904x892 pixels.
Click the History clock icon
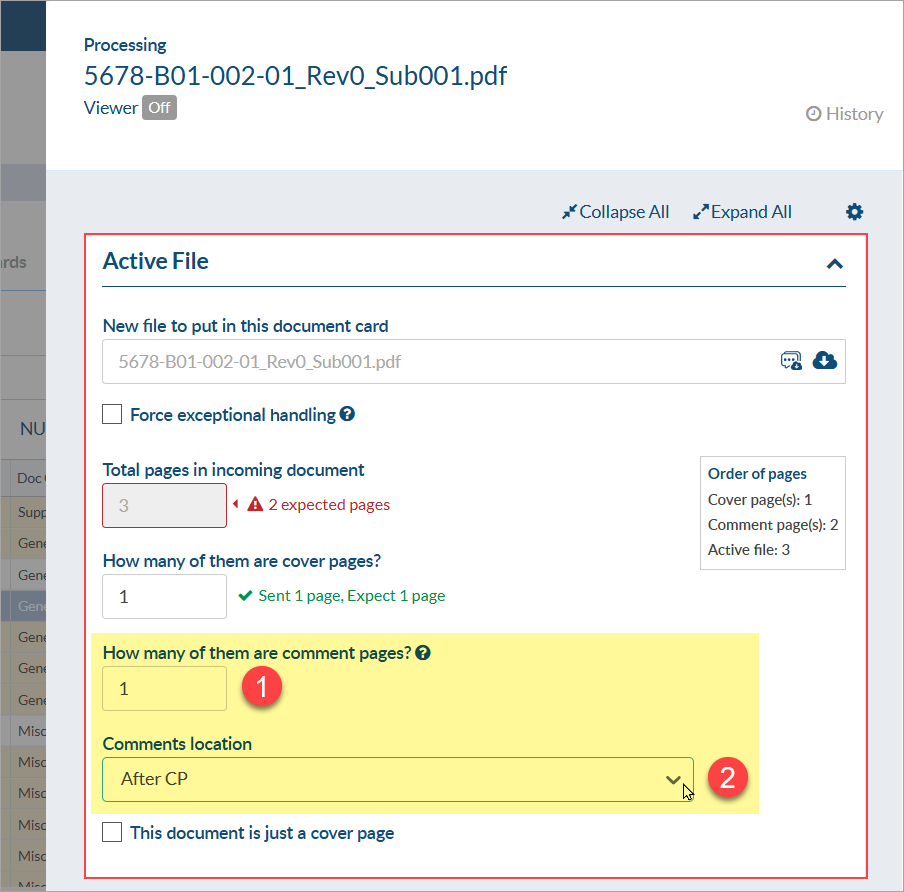(x=813, y=114)
